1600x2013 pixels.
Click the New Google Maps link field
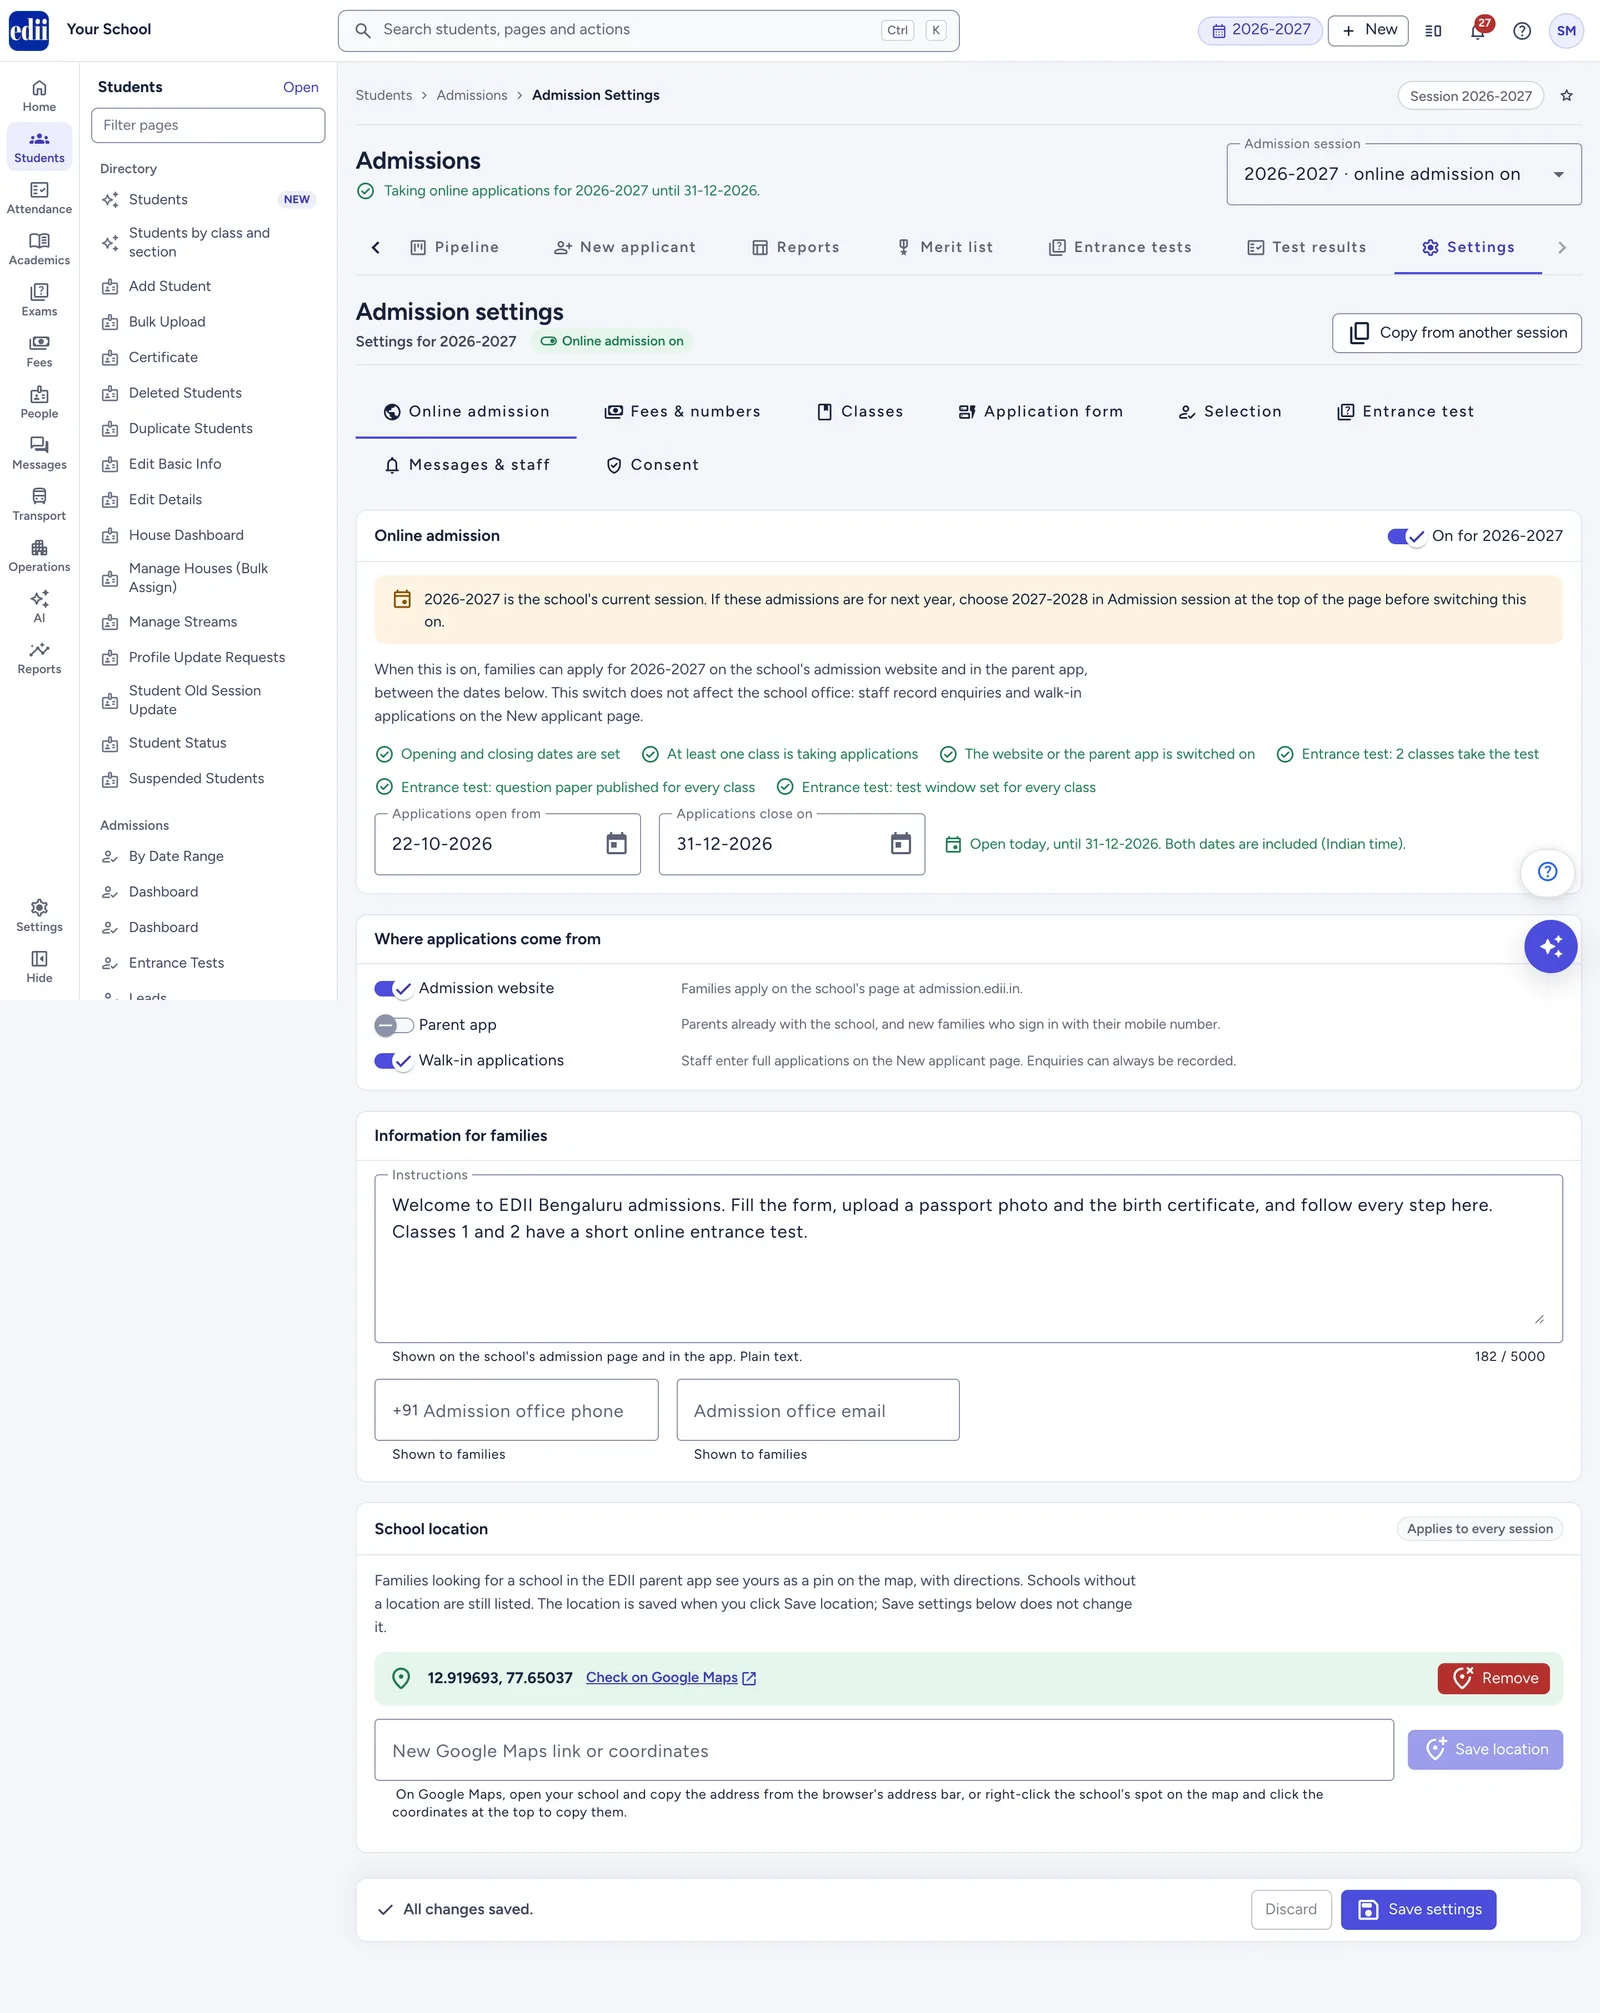pos(884,1750)
